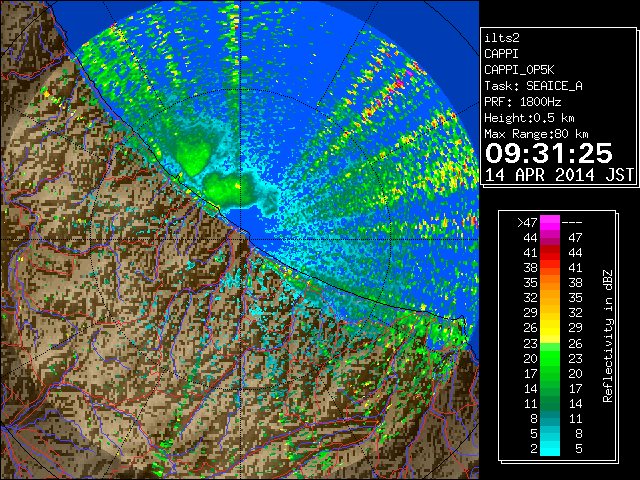Pick the dark red 41–44 dBZ band

click(x=550, y=253)
